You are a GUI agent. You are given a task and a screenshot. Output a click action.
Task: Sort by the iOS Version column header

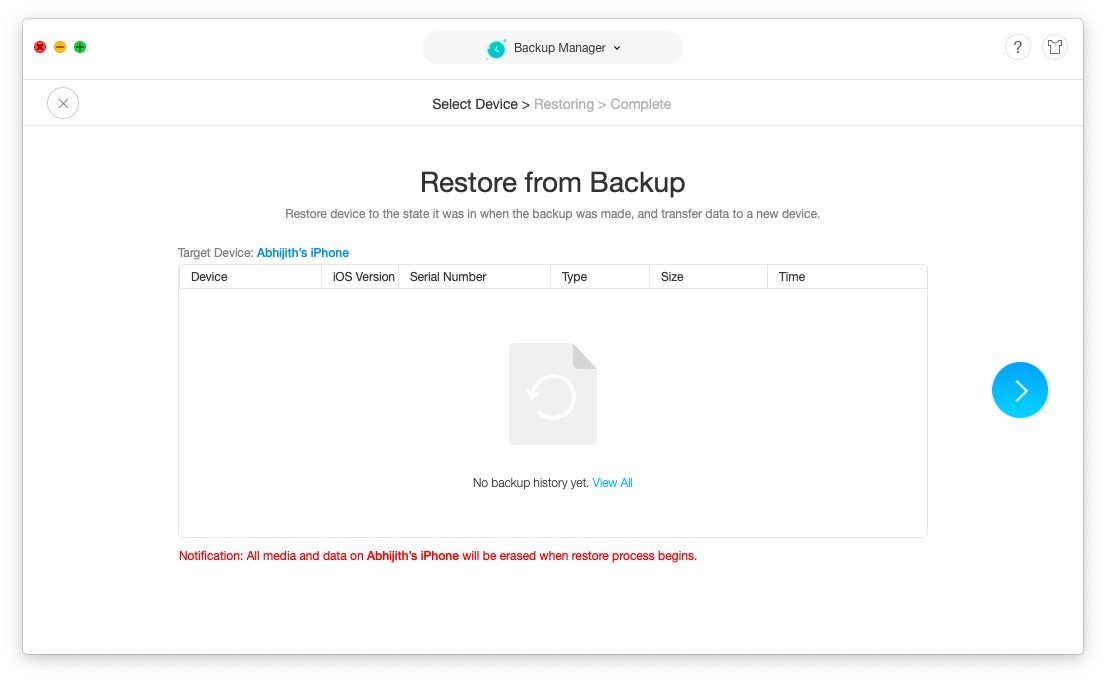[360, 277]
